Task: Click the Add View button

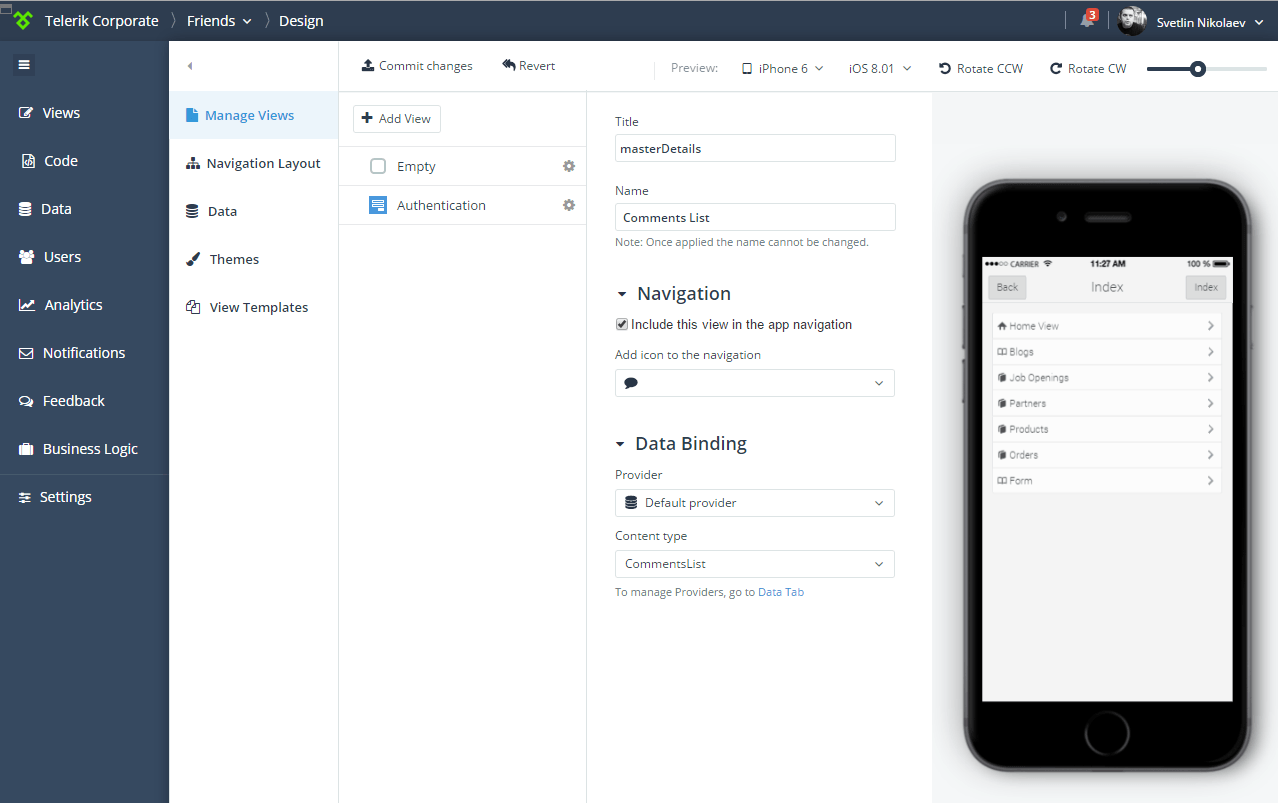Action: pos(397,118)
